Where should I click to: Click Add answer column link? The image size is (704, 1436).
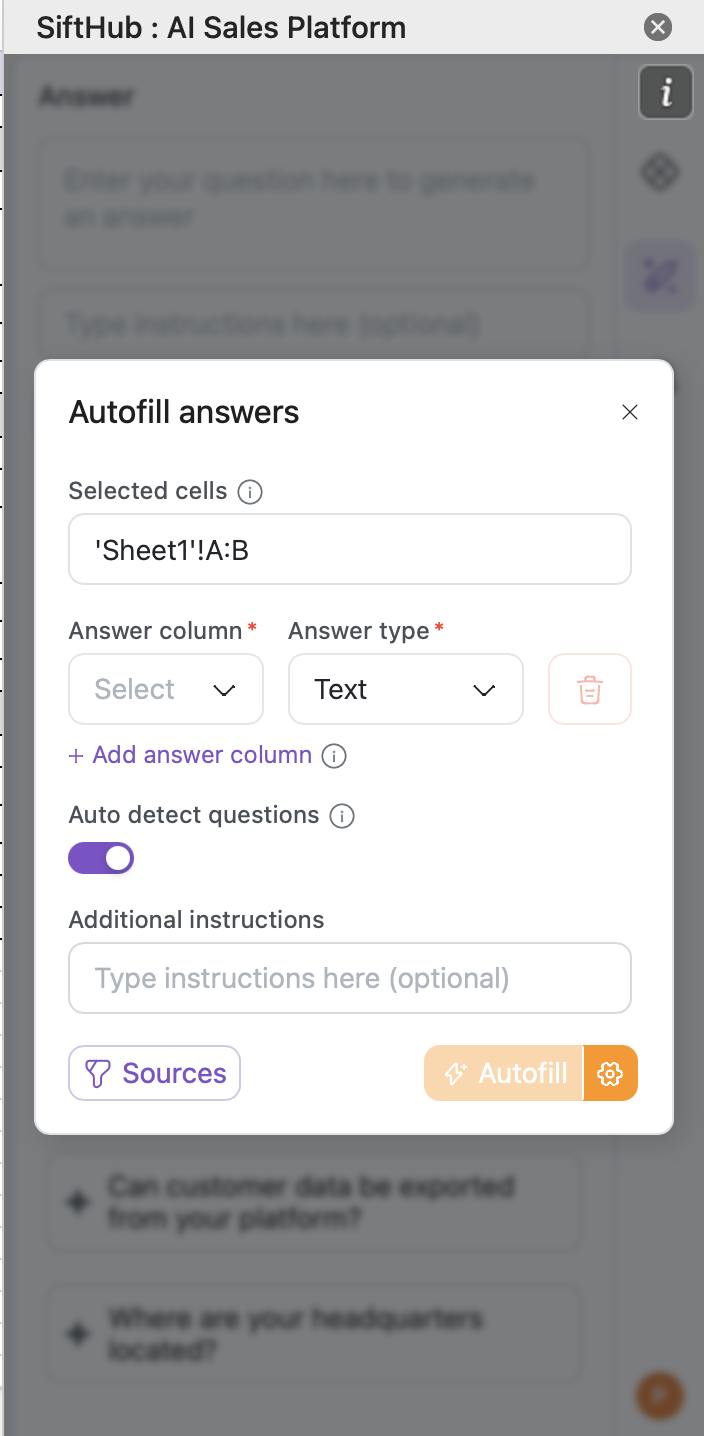190,755
